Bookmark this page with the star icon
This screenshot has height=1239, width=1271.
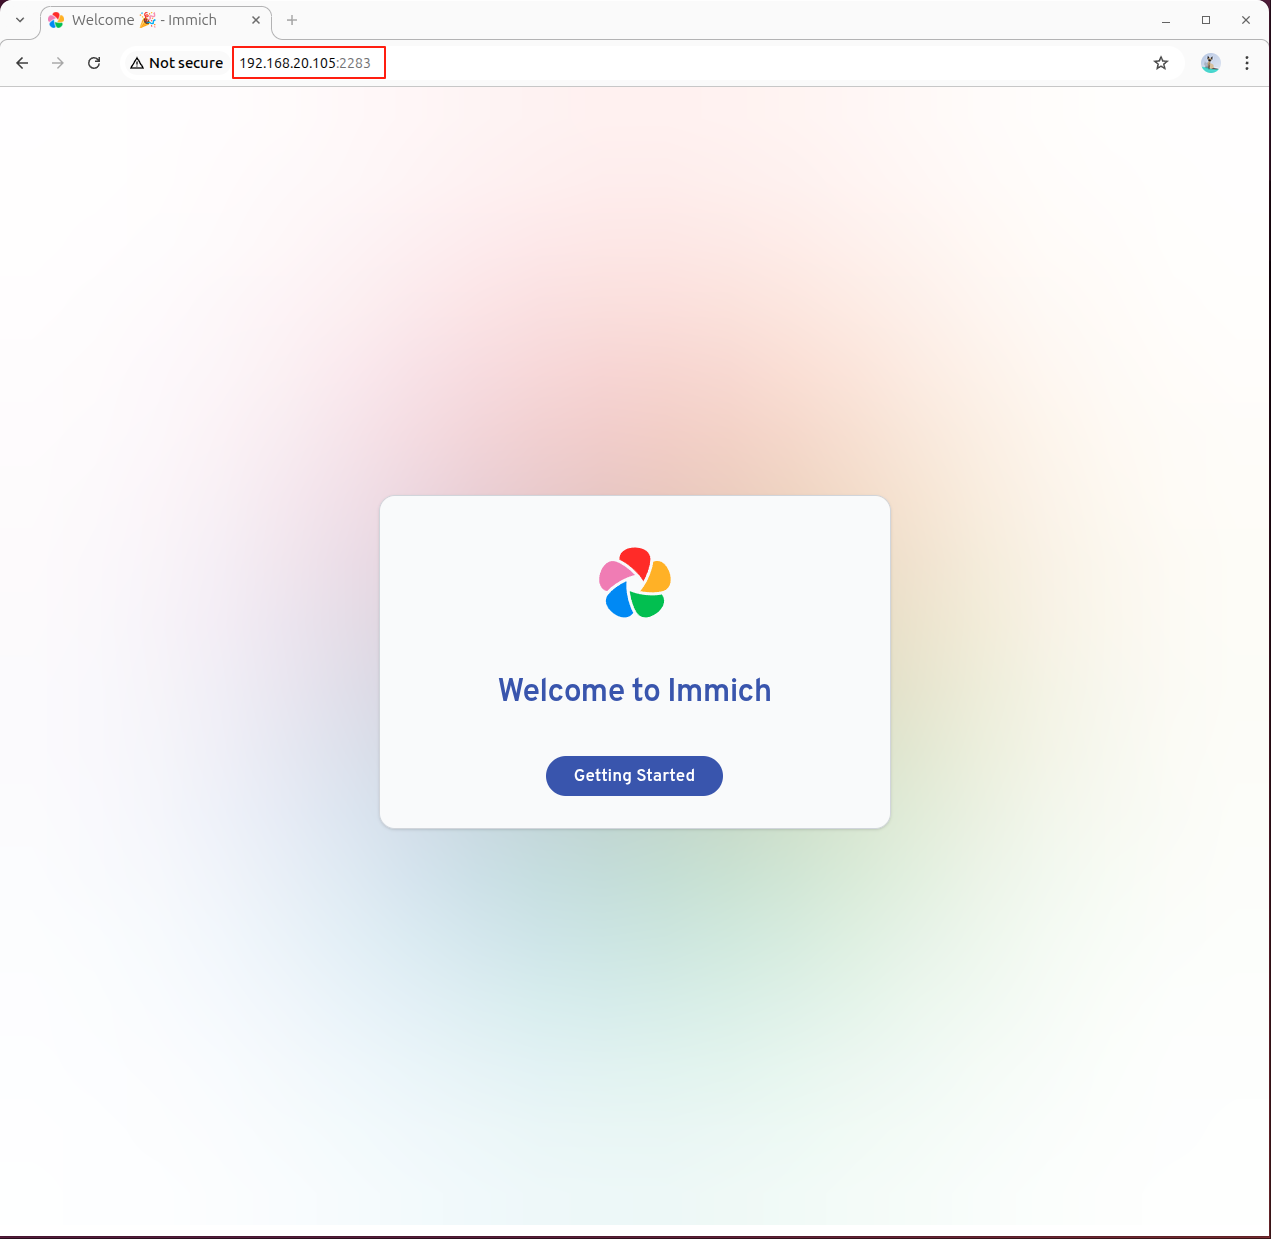pos(1161,63)
